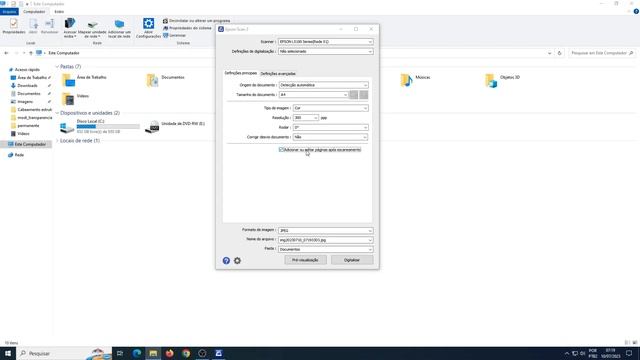640x360 pixels.
Task: Select permanente folder in sidebar
Action: point(28,126)
